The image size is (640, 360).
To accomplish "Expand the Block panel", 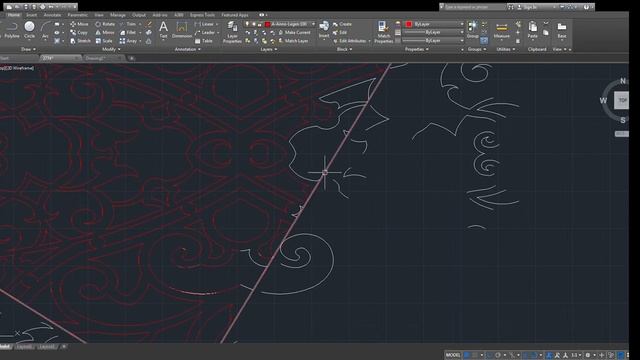I will [344, 49].
